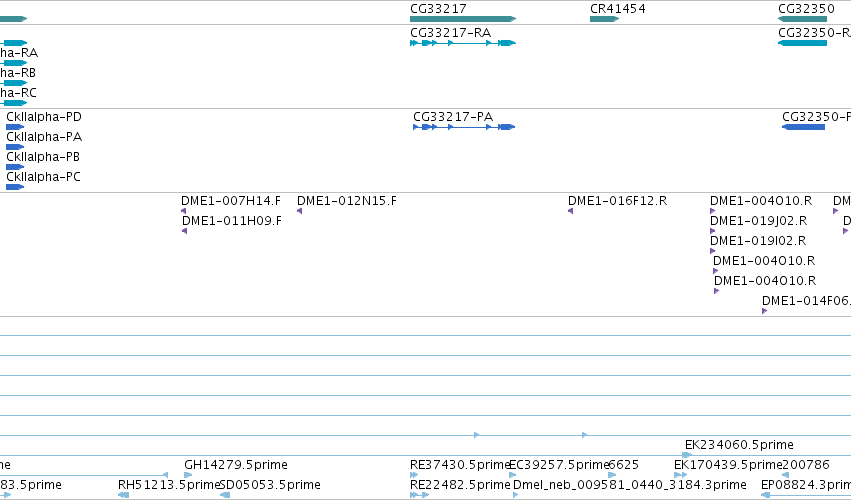
Task: Select the CkIIalpha-PA protein label
Action: (44, 137)
